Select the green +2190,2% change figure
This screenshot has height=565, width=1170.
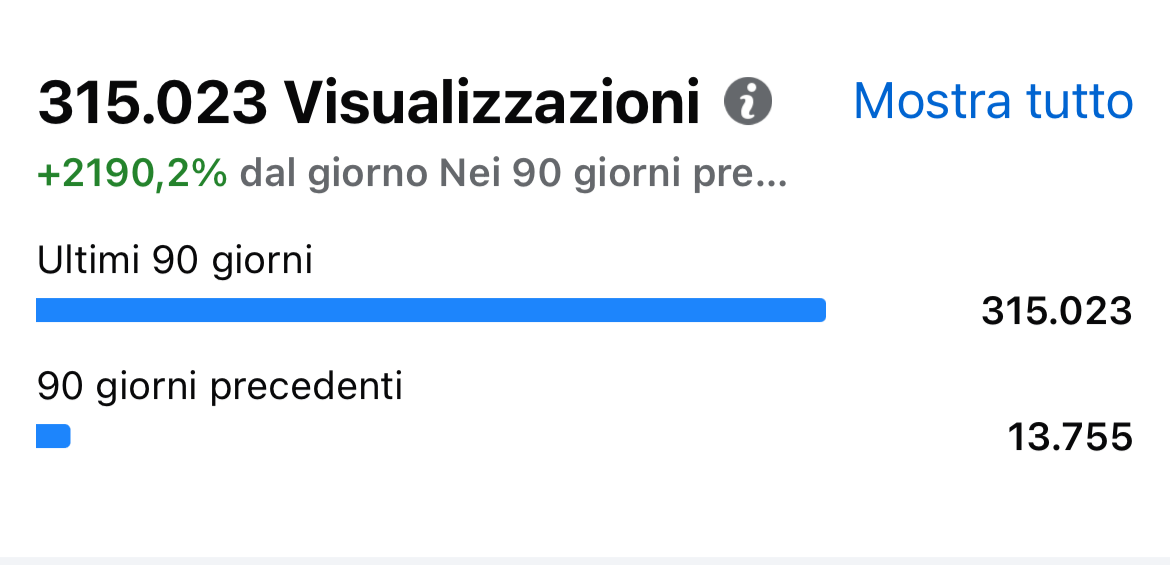click(x=132, y=175)
